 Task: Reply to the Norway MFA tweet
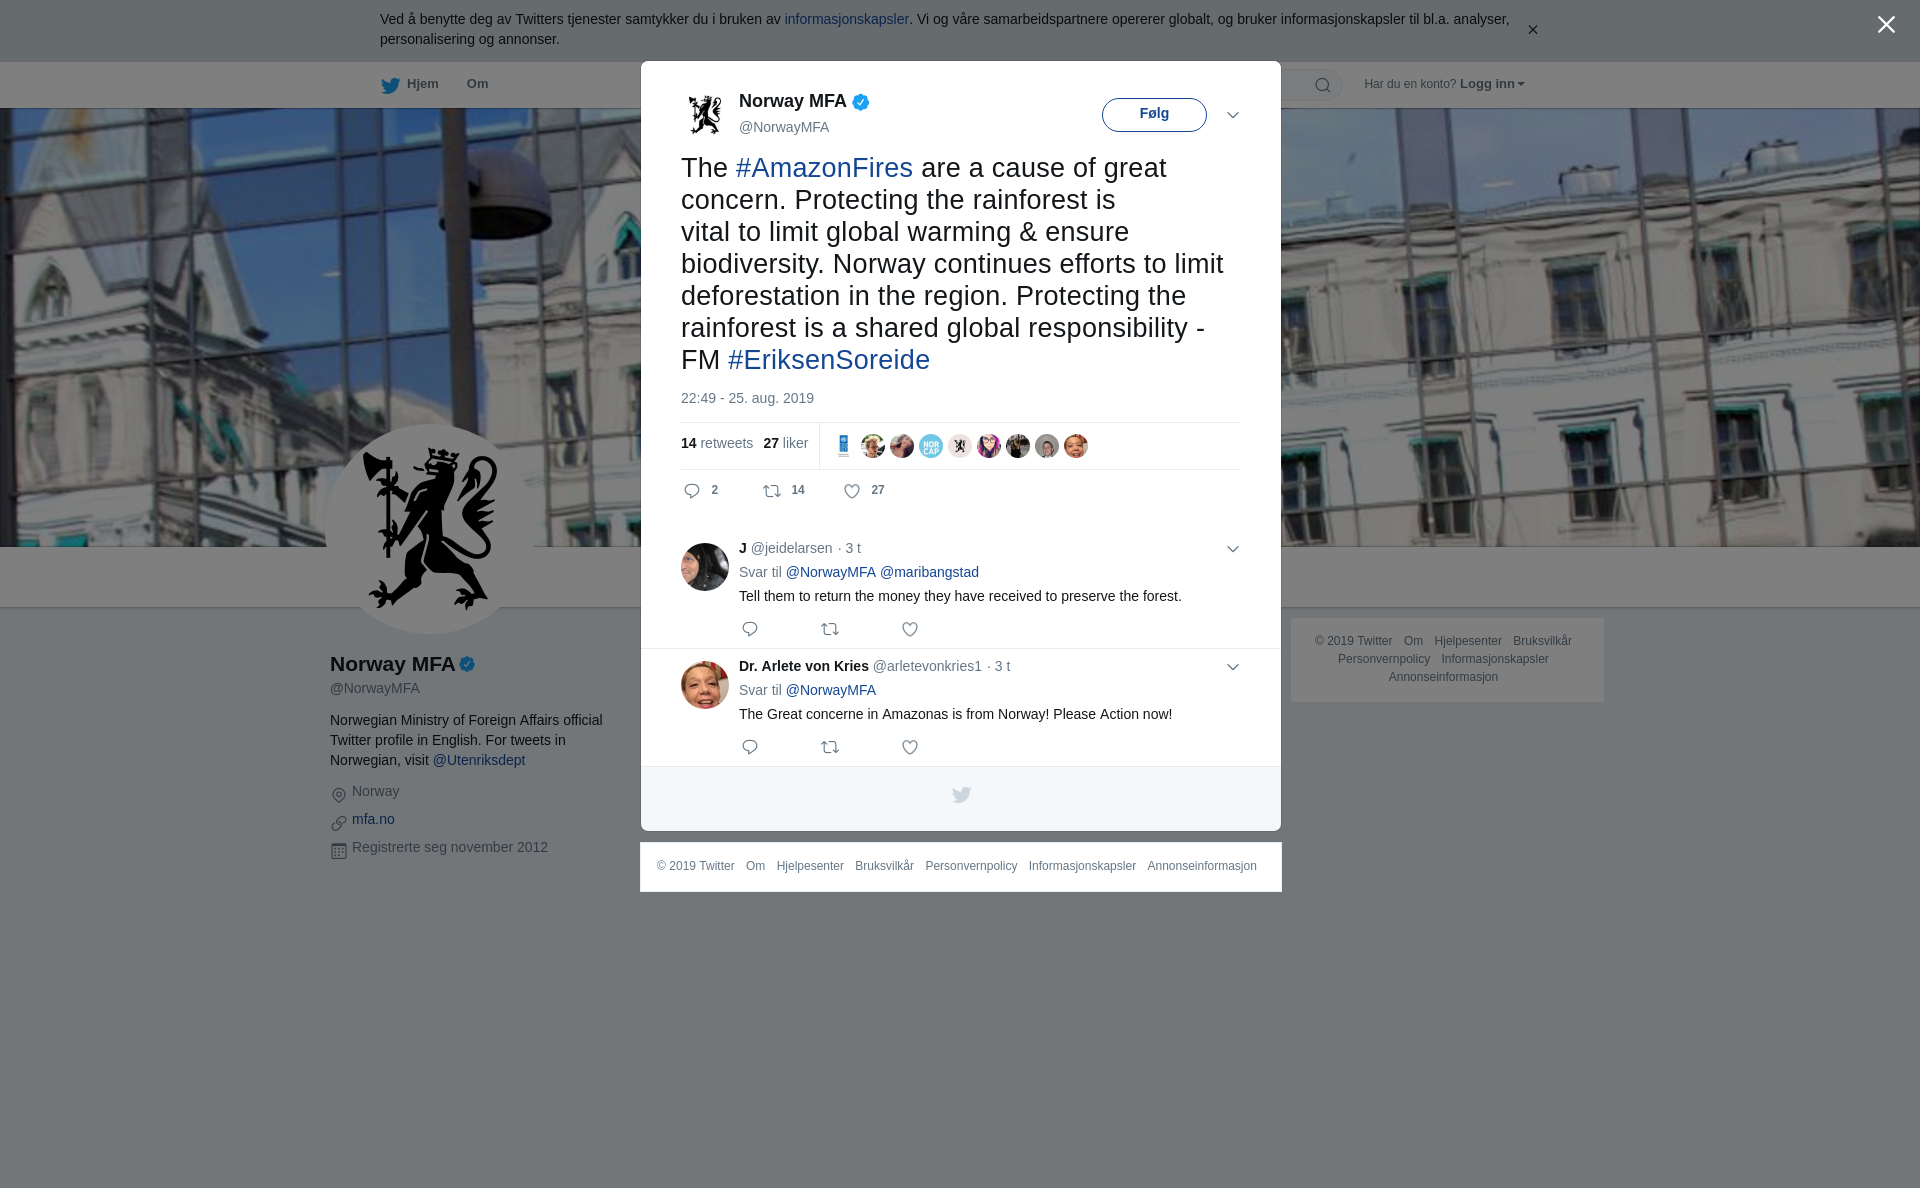(x=692, y=491)
